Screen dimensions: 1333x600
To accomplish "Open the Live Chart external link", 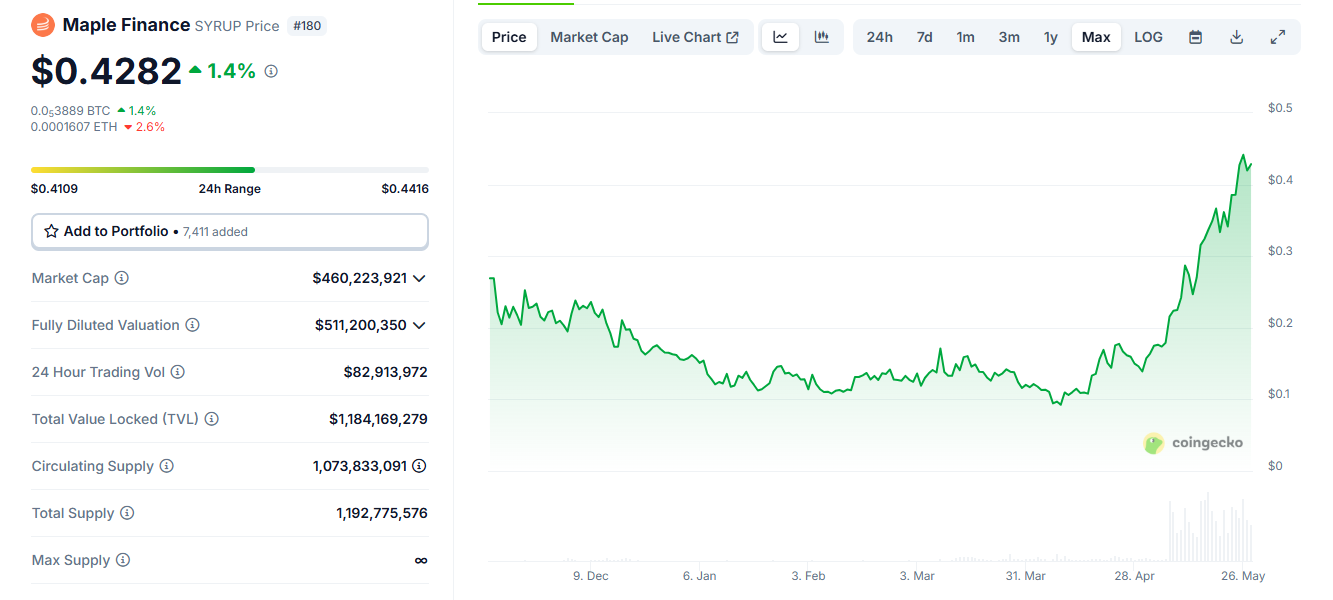I will [695, 37].
